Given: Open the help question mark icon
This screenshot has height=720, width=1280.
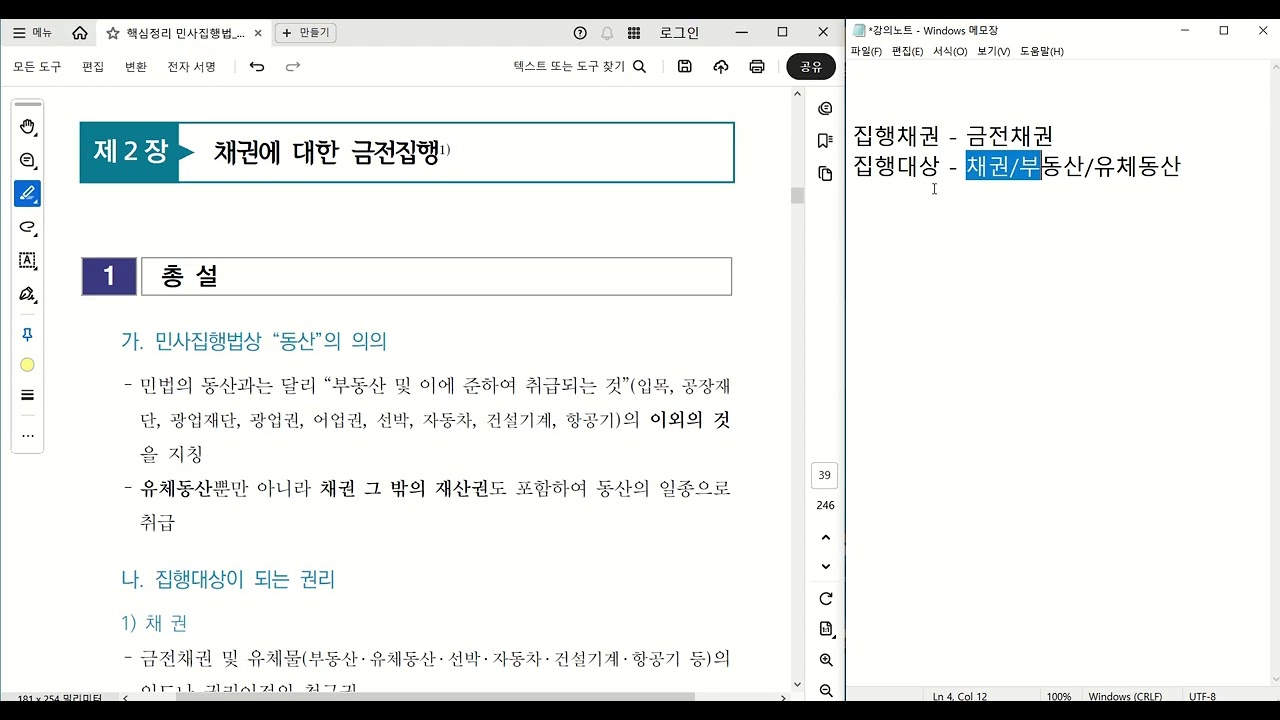Looking at the screenshot, I should 580,33.
